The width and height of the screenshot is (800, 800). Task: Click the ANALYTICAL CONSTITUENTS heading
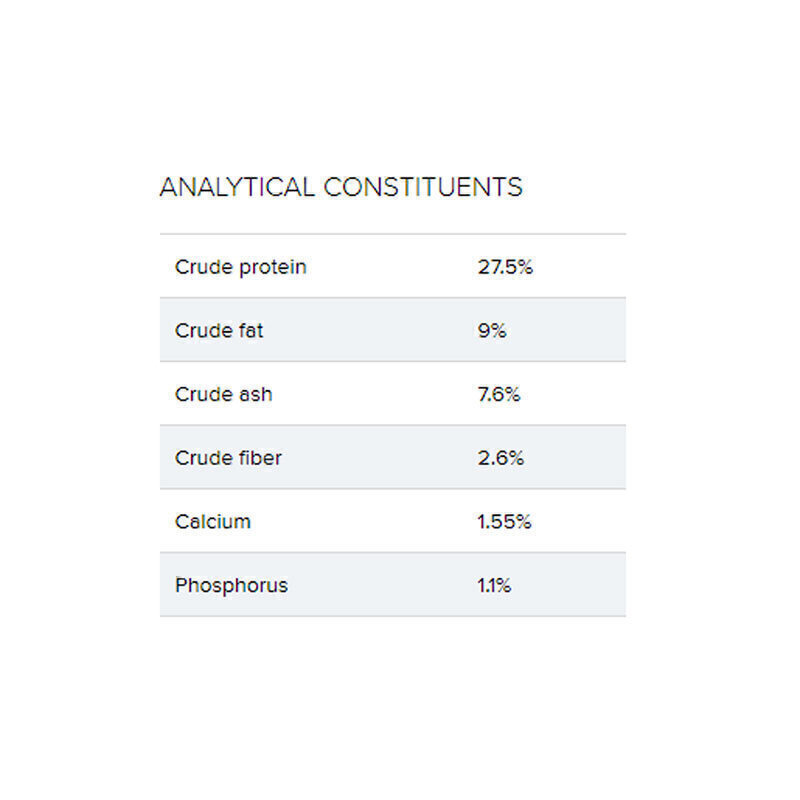coord(341,187)
